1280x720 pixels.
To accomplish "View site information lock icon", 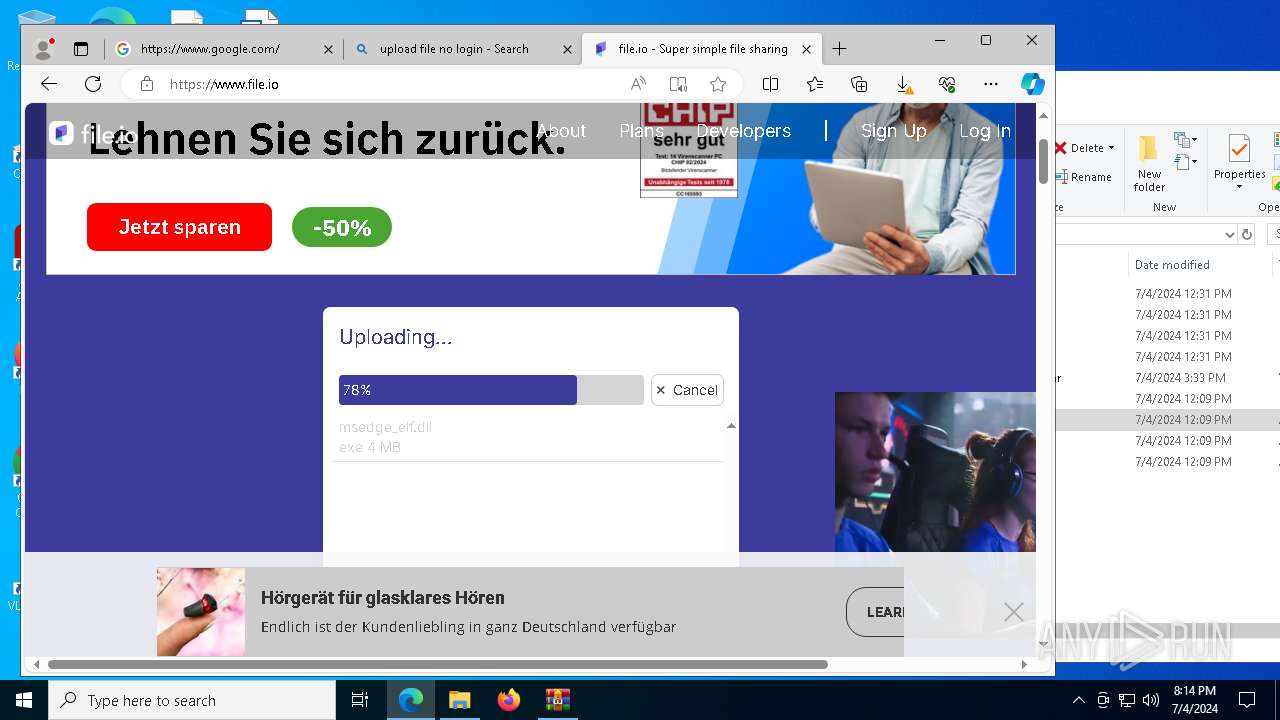I will [147, 84].
